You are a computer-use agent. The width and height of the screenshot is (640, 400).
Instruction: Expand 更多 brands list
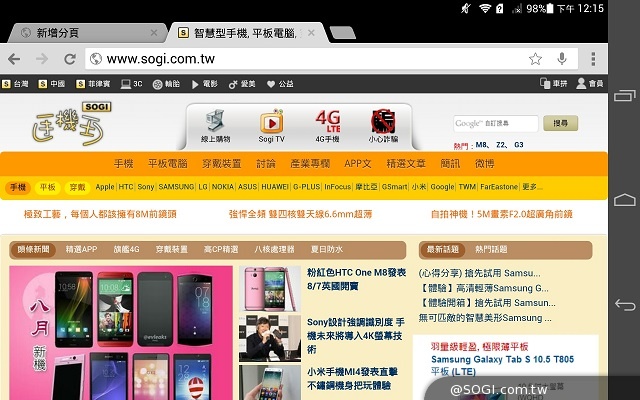click(532, 187)
